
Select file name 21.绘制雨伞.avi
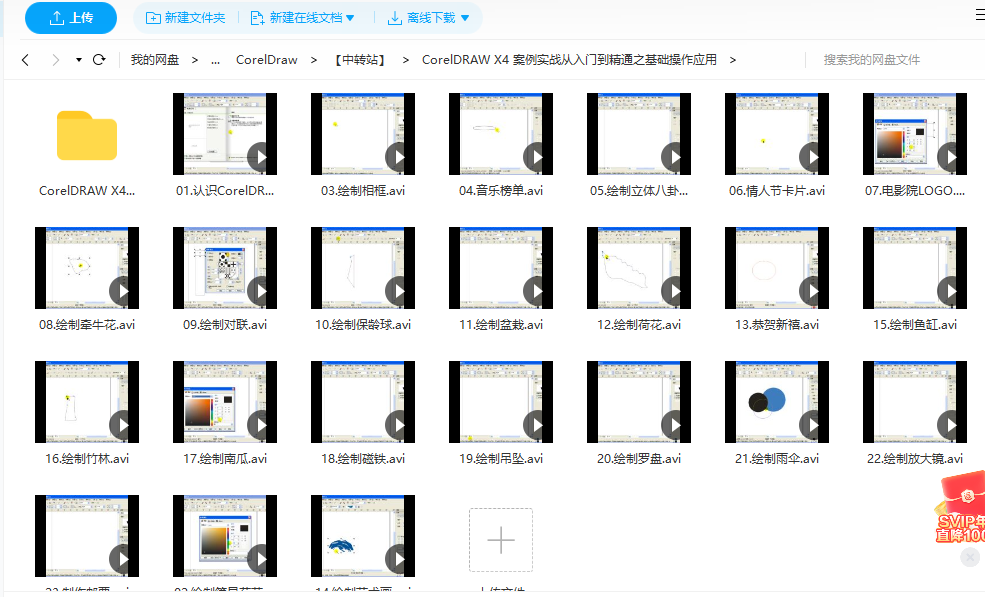[x=777, y=459]
